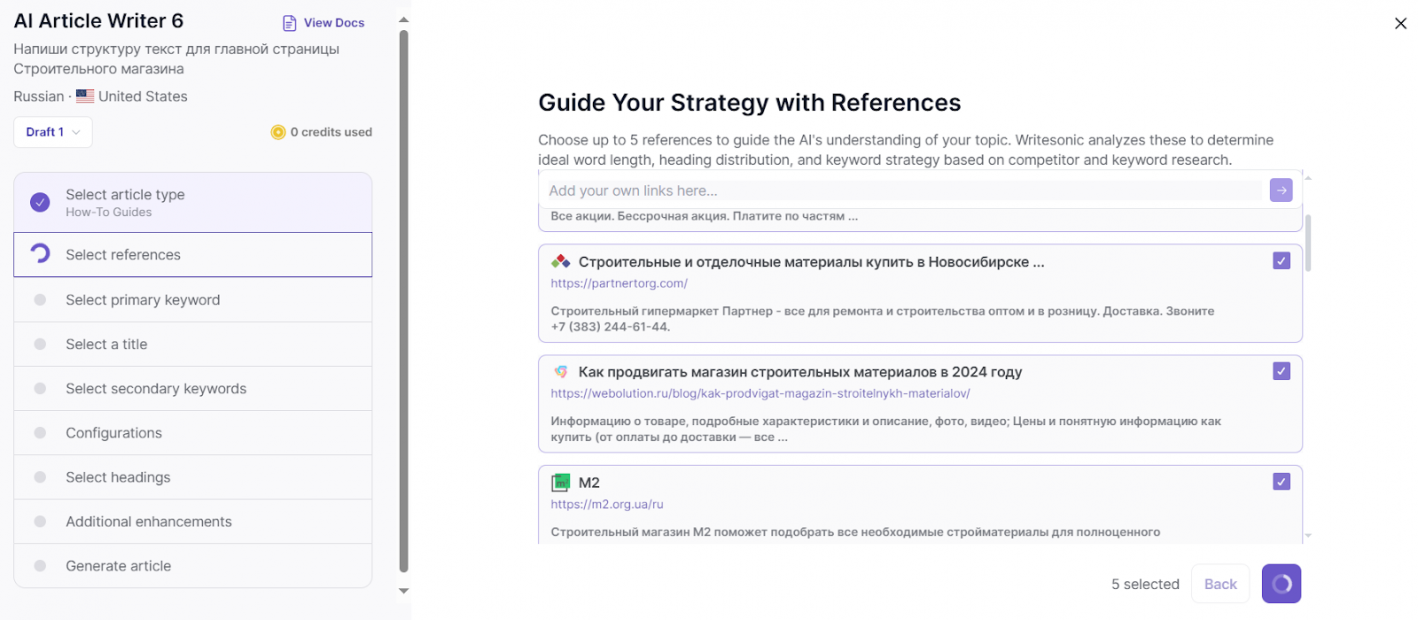Click the Back button

(1220, 584)
